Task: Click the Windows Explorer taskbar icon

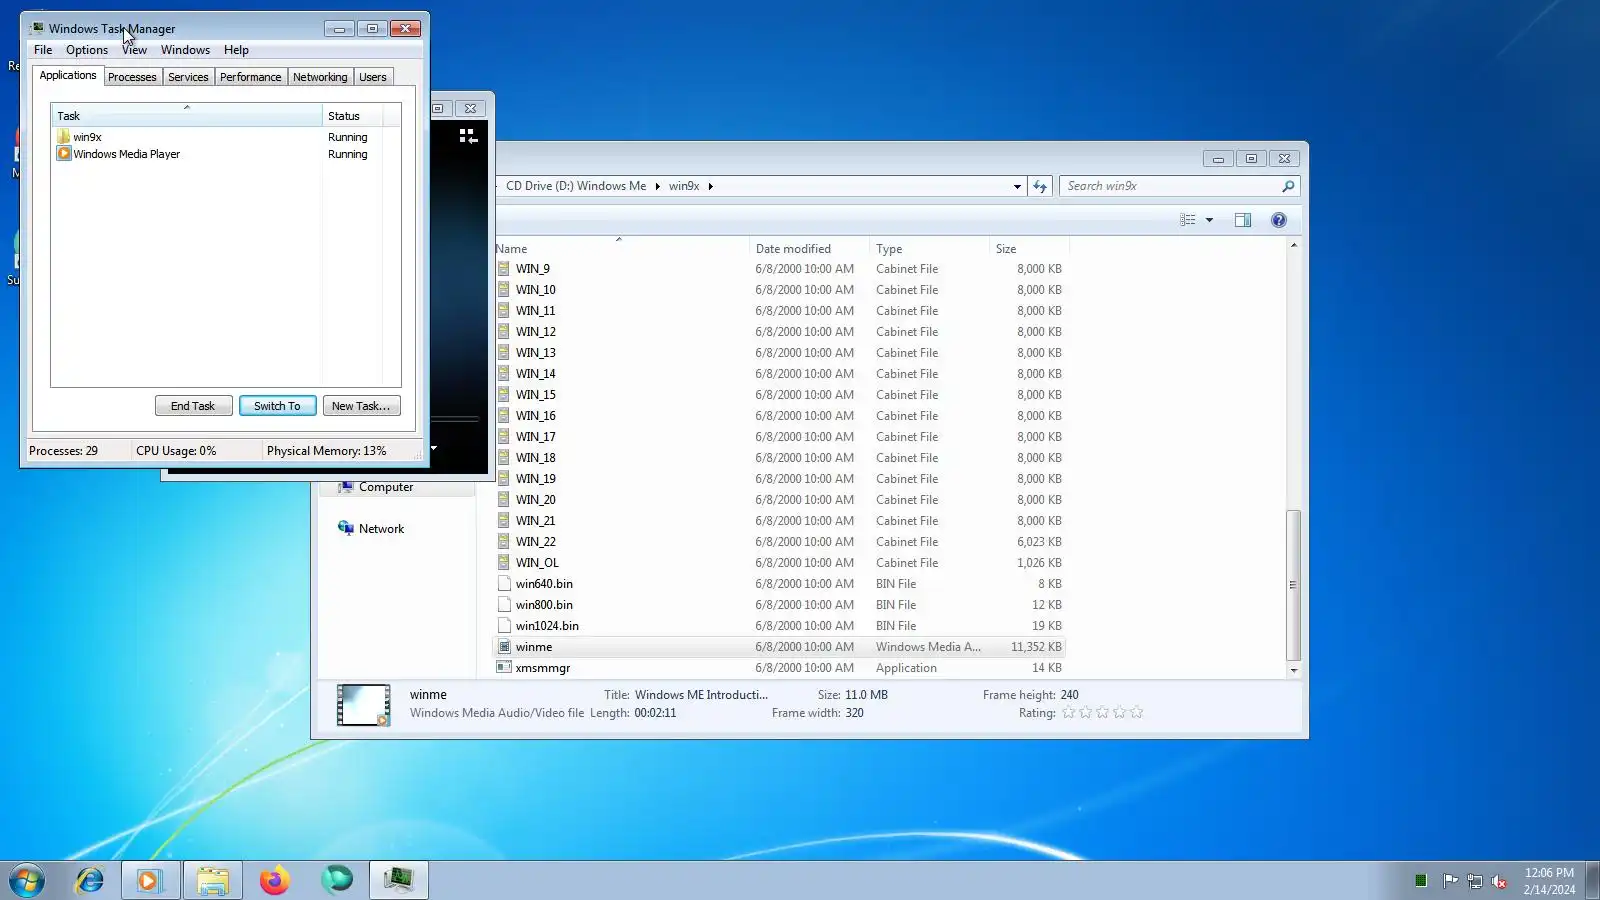Action: tap(212, 880)
